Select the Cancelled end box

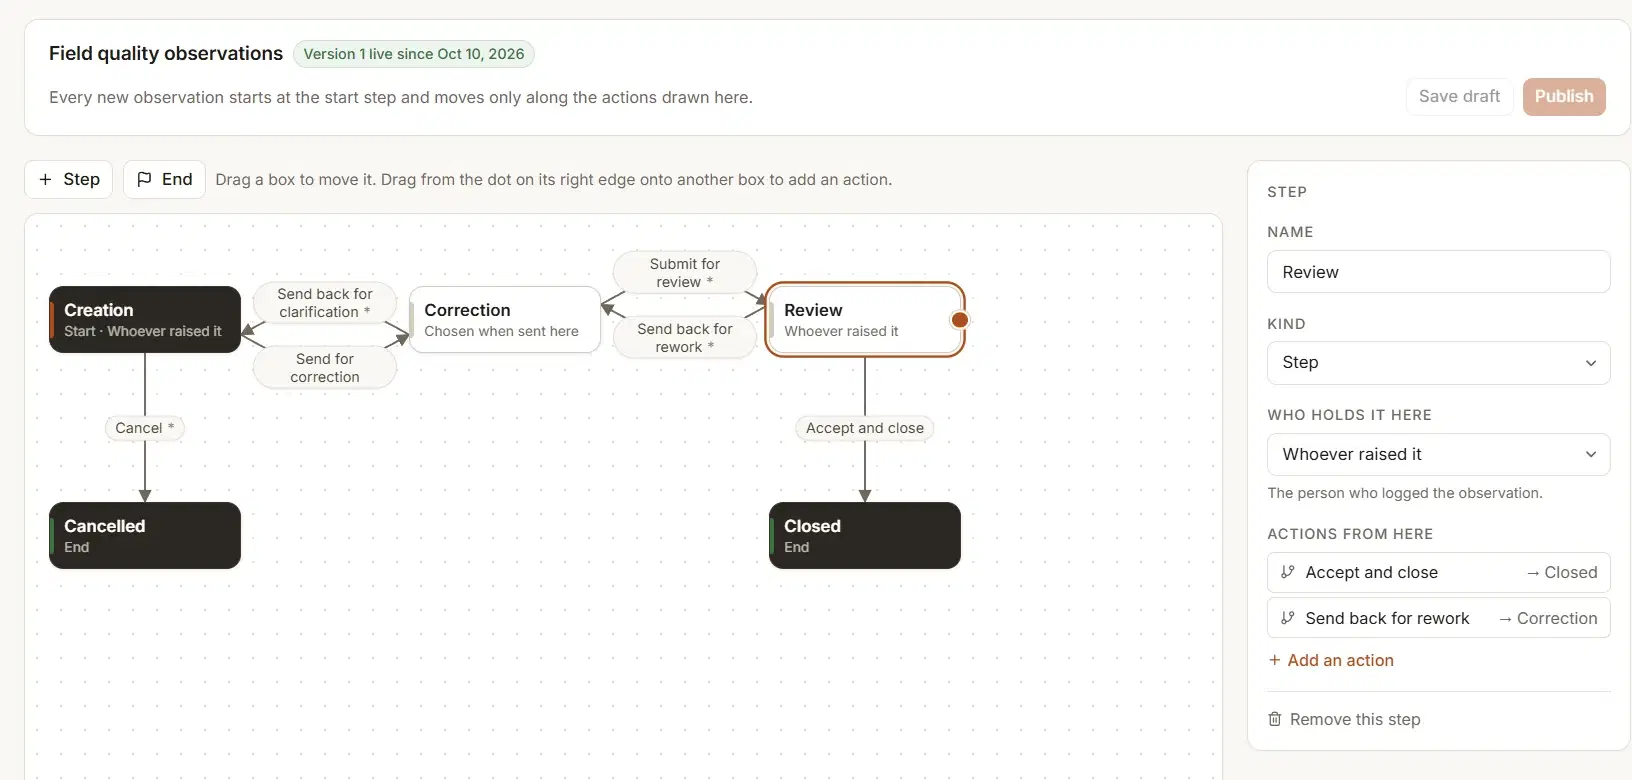coord(145,536)
